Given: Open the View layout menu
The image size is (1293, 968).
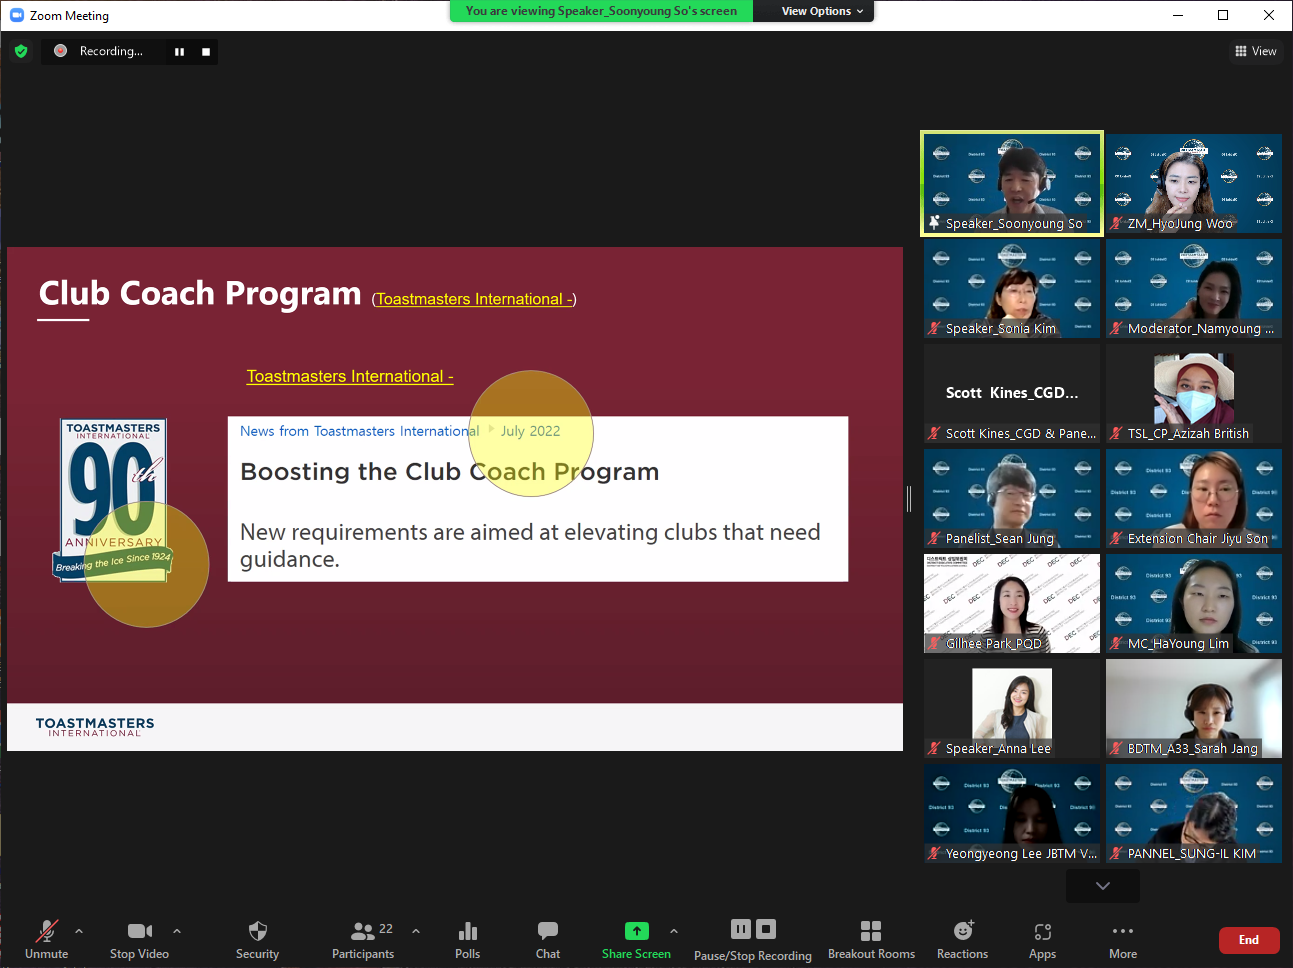Looking at the screenshot, I should [x=1256, y=51].
